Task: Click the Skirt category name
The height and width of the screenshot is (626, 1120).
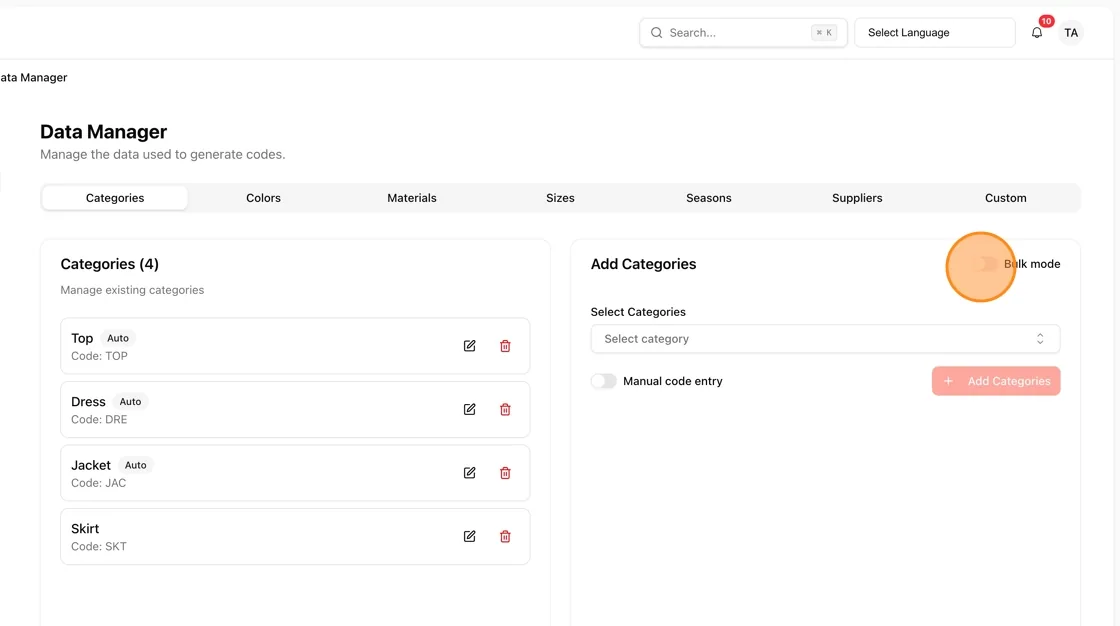Action: tap(85, 529)
